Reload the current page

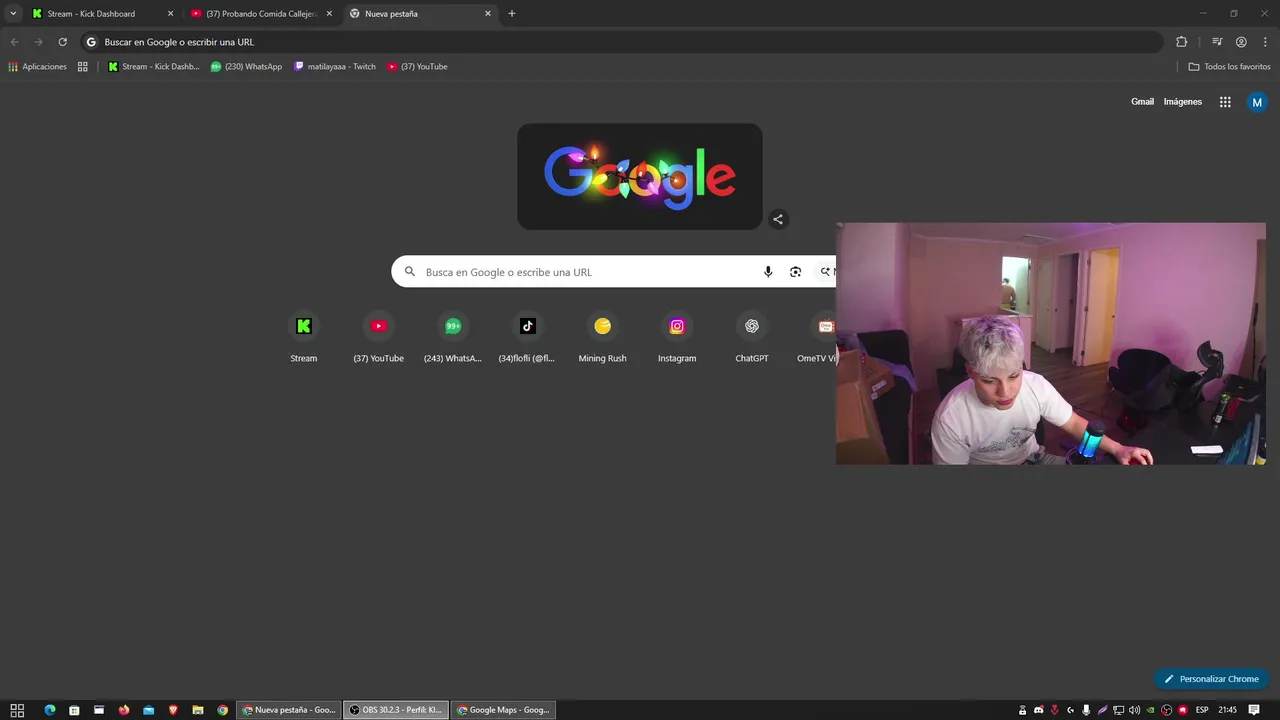coord(62,42)
